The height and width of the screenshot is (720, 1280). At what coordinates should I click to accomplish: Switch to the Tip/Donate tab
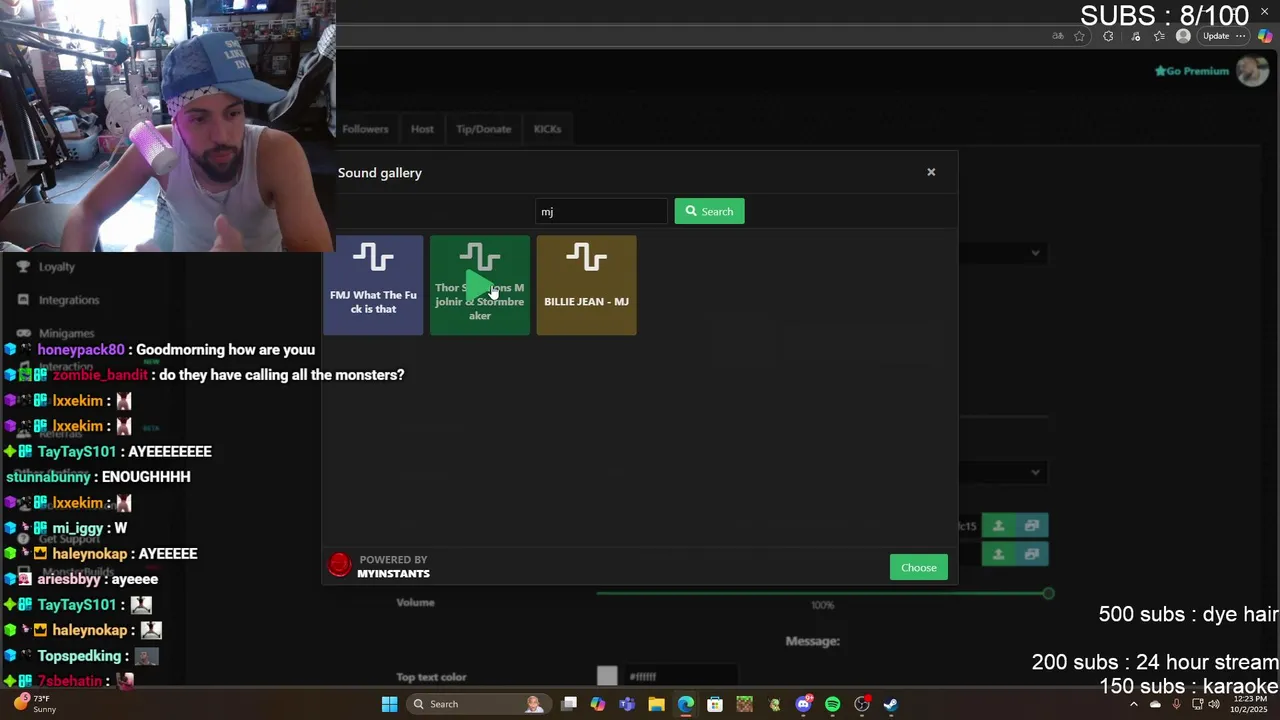[483, 129]
